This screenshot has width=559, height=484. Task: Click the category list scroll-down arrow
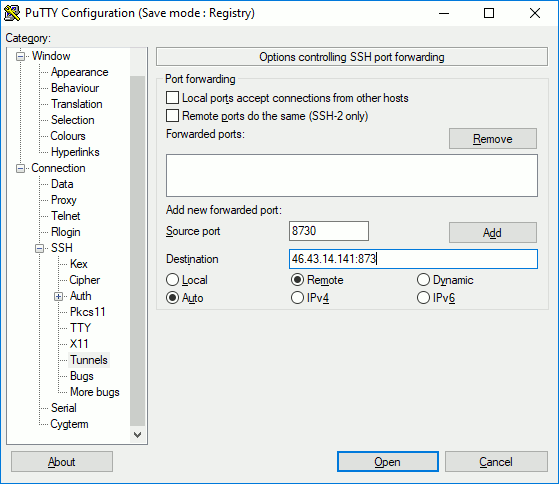tap(138, 435)
